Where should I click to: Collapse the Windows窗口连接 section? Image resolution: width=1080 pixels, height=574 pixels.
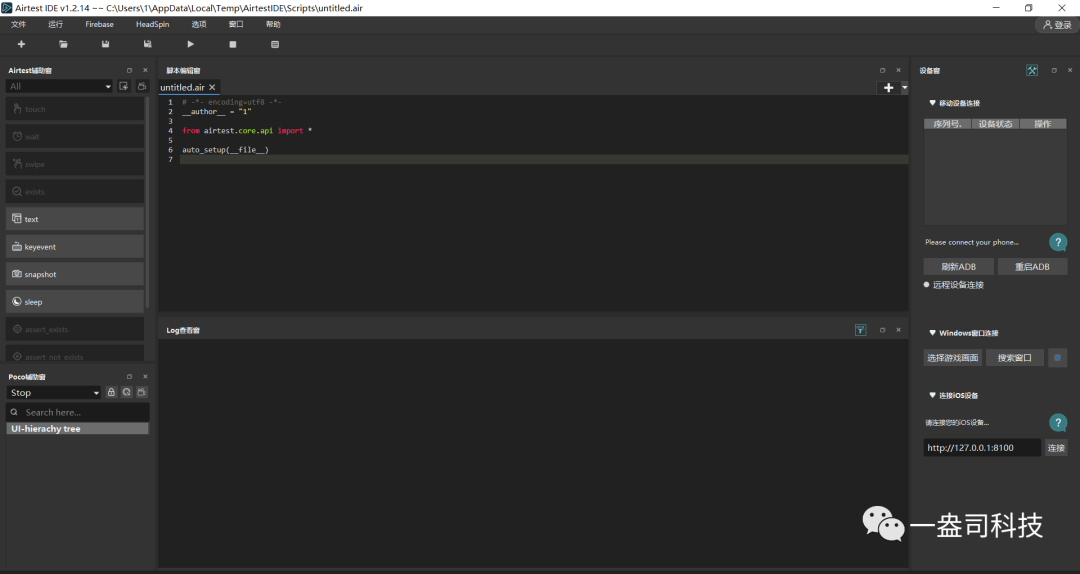click(x=933, y=333)
